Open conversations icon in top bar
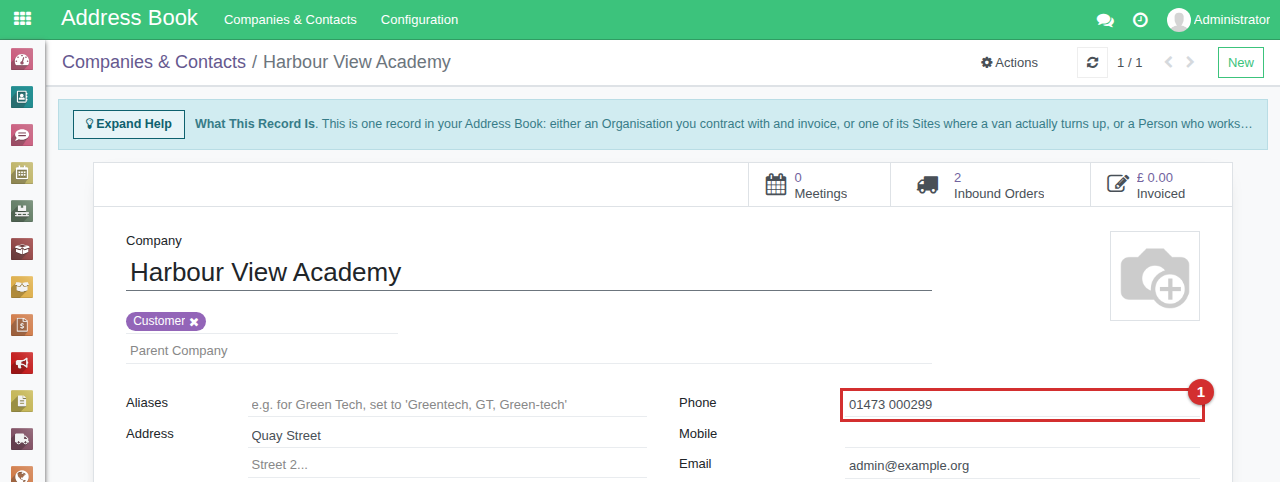Screen dimensions: 1280x482 tap(1105, 20)
